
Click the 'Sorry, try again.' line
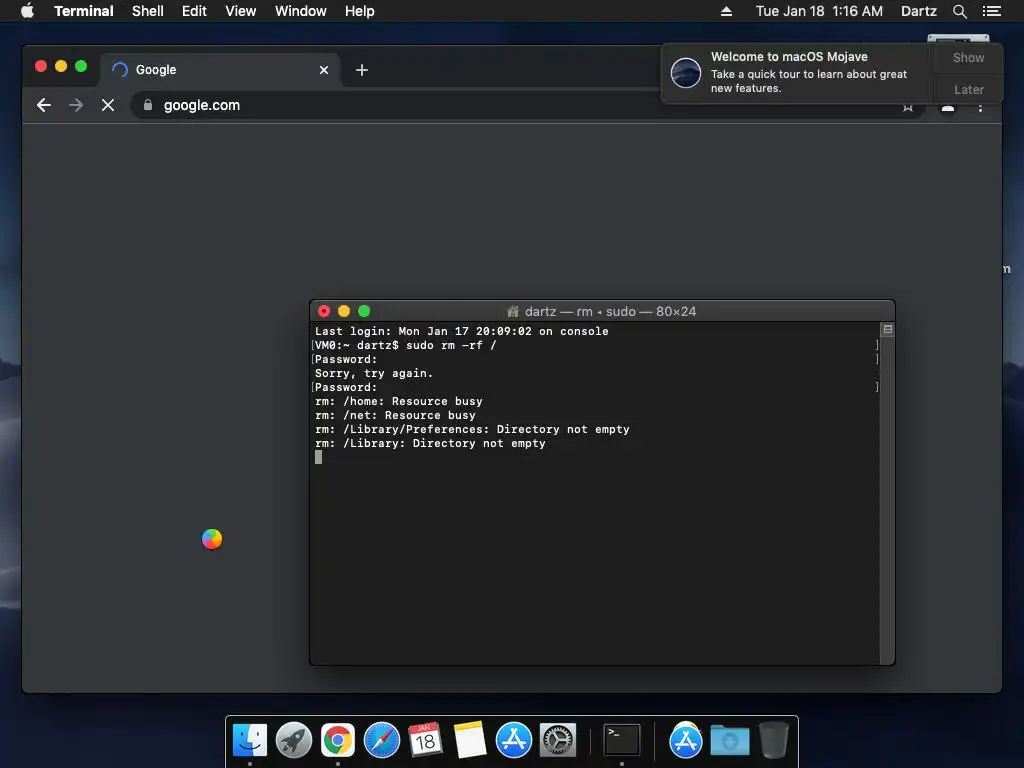(x=374, y=374)
